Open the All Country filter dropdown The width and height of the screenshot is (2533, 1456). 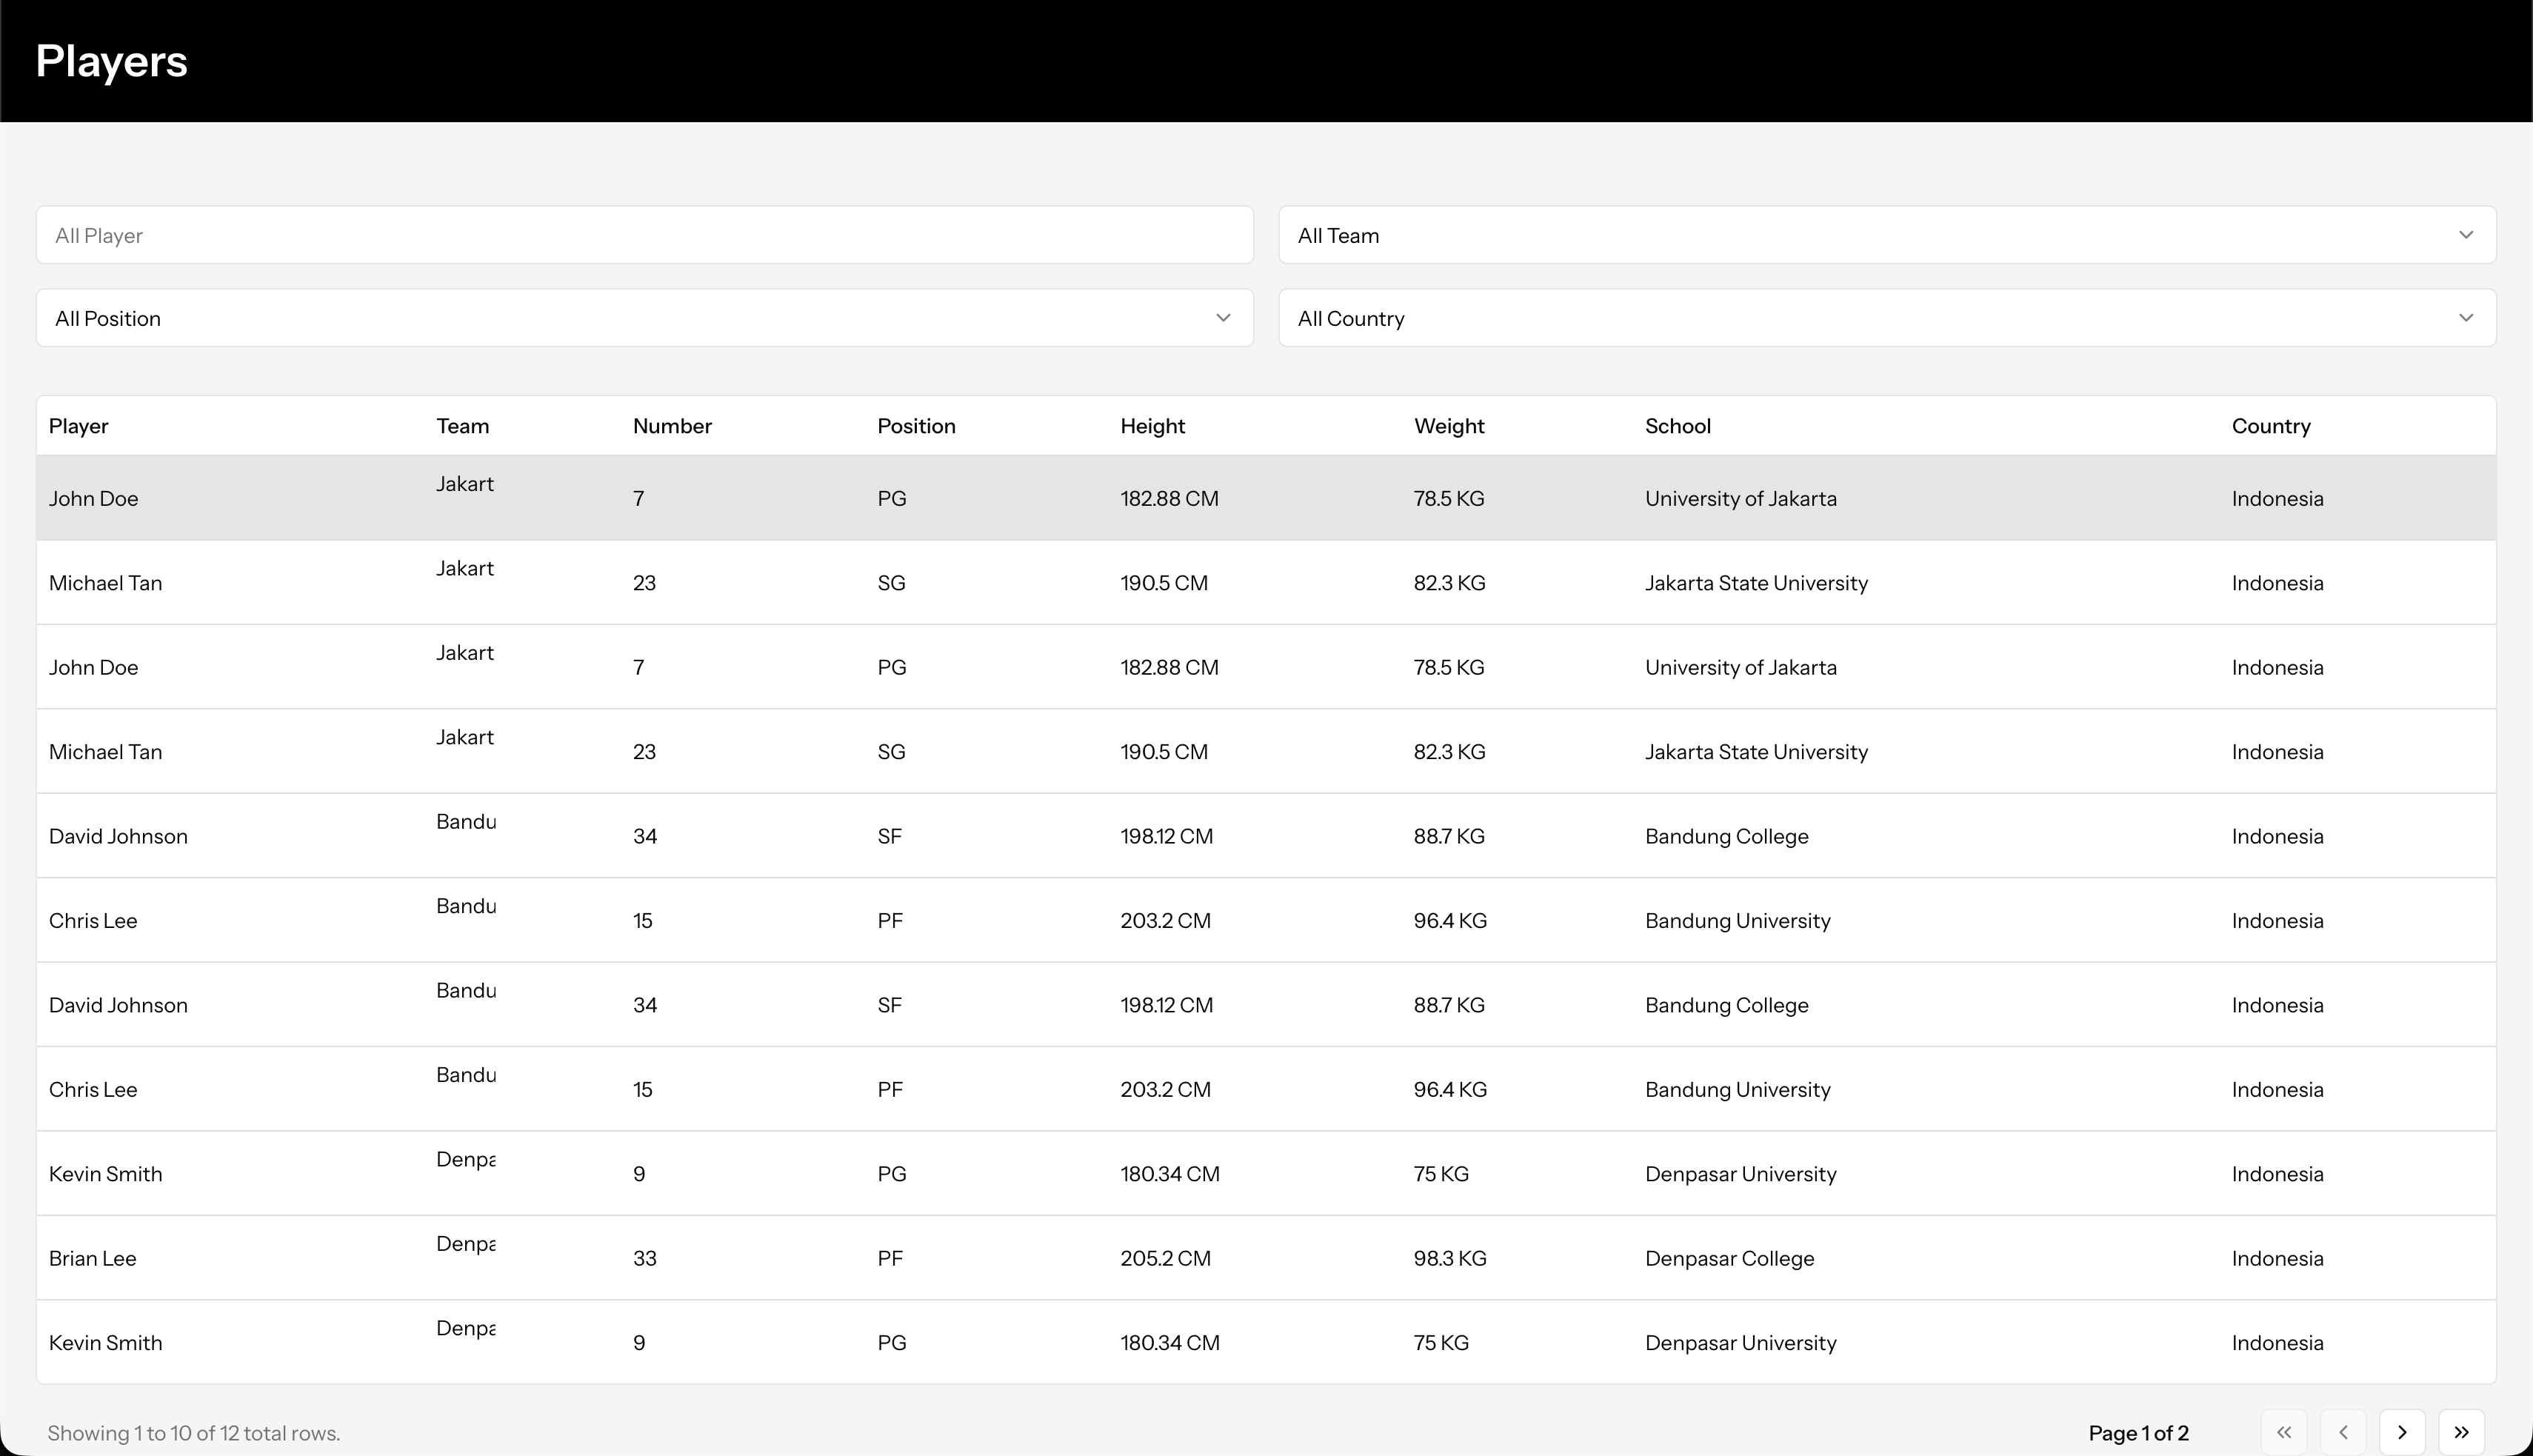pos(1887,318)
